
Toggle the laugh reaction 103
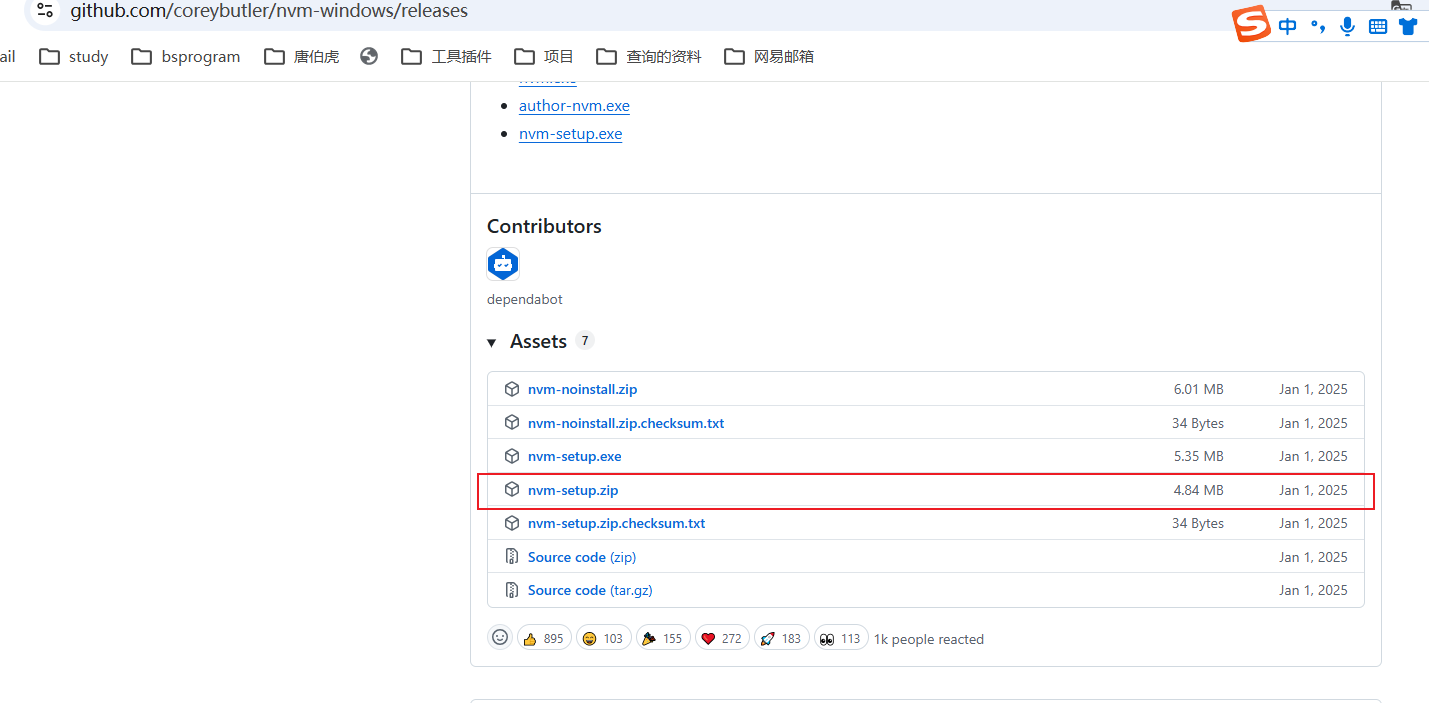click(x=603, y=638)
